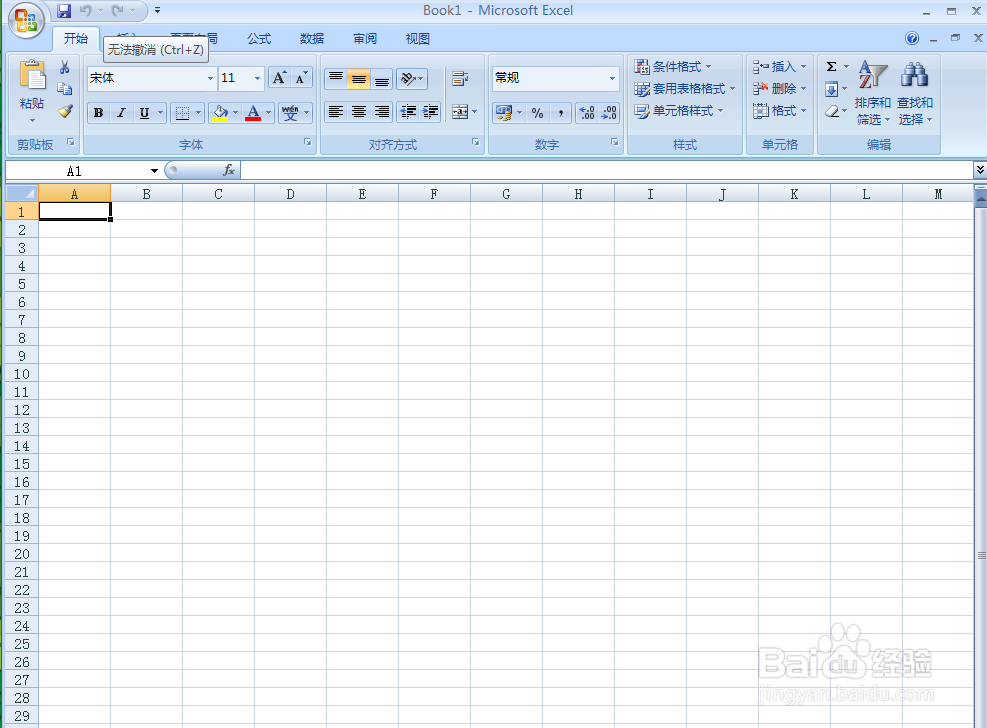Click the Select All corner button
Viewport: 987px width, 728px height.
click(x=21, y=193)
